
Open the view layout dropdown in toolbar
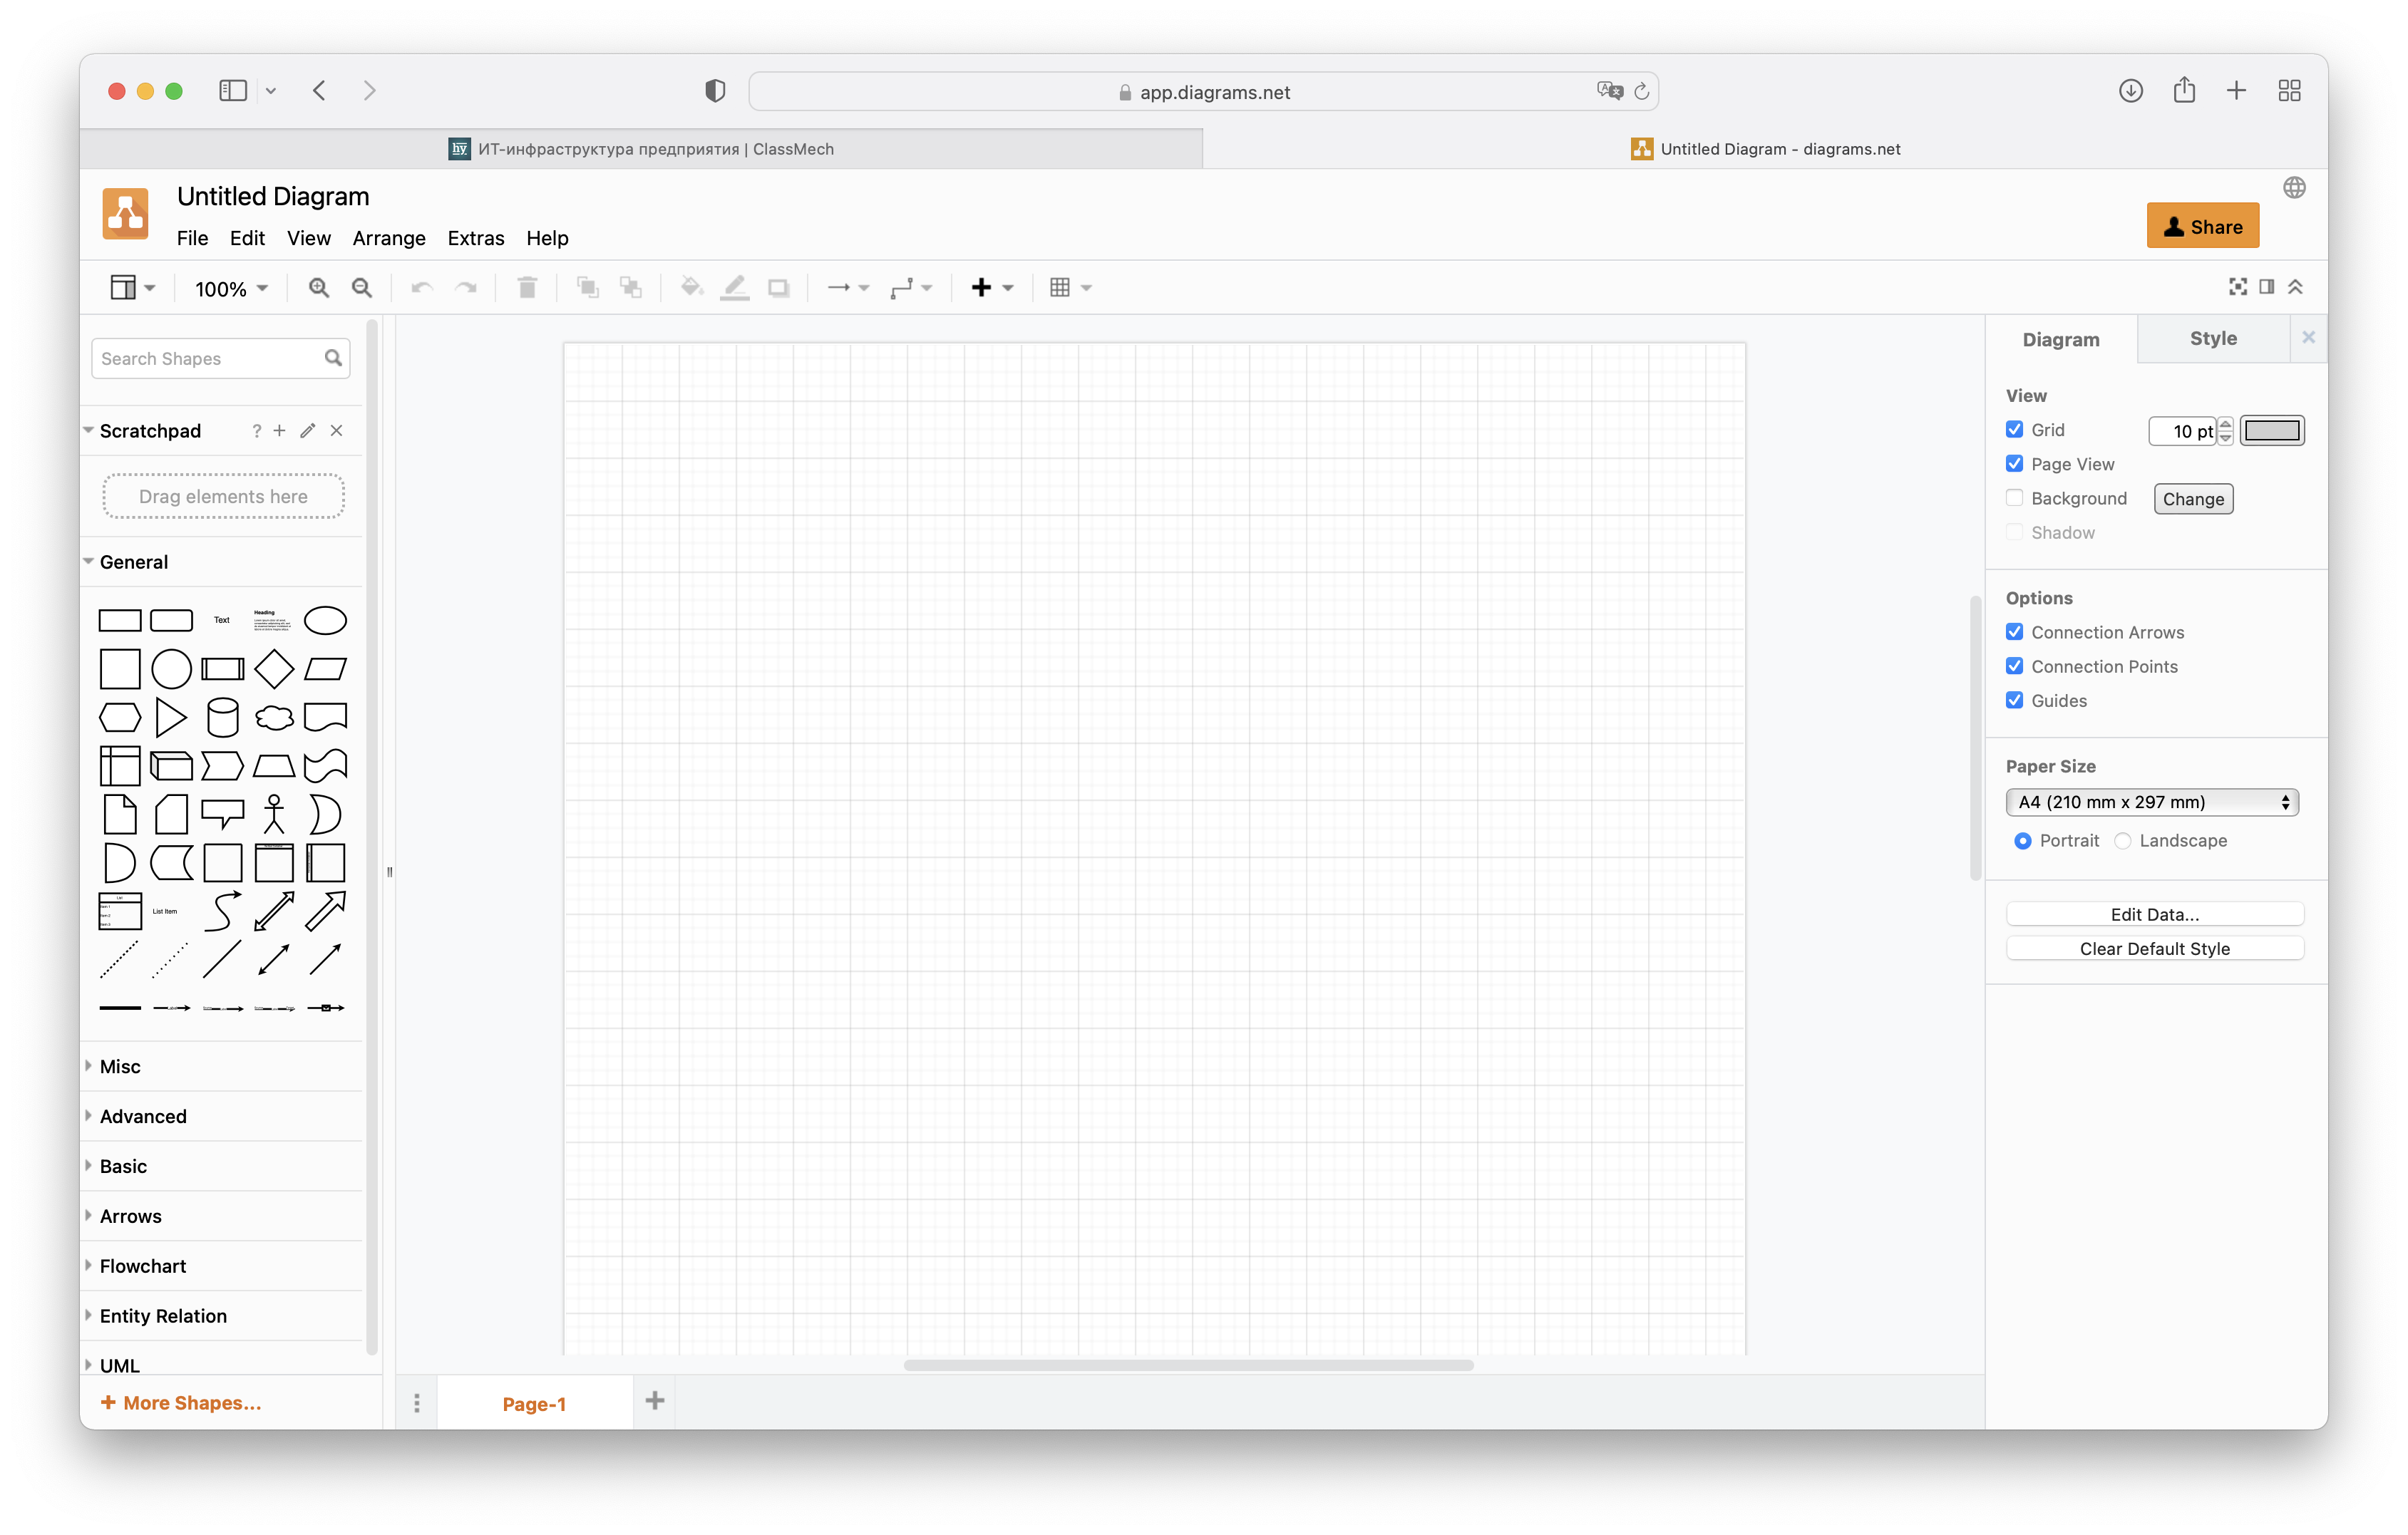[x=132, y=288]
